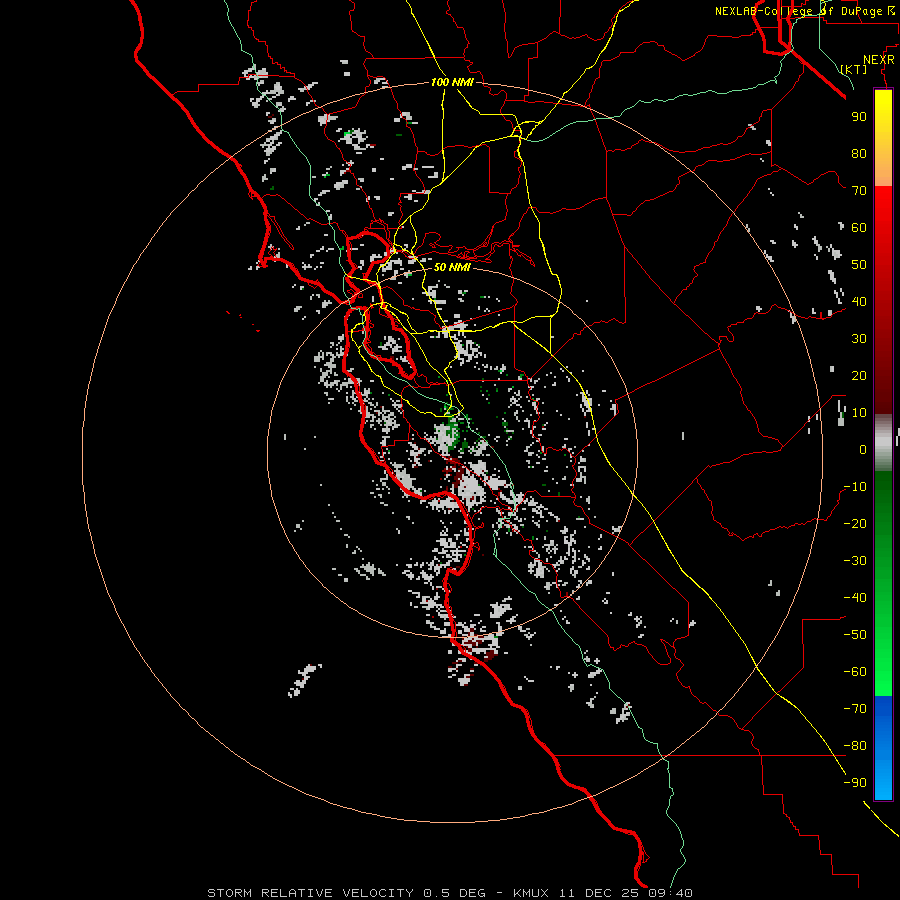
Task: Click the STORM RELATIVE VELOCITY caption text
Action: (310, 893)
